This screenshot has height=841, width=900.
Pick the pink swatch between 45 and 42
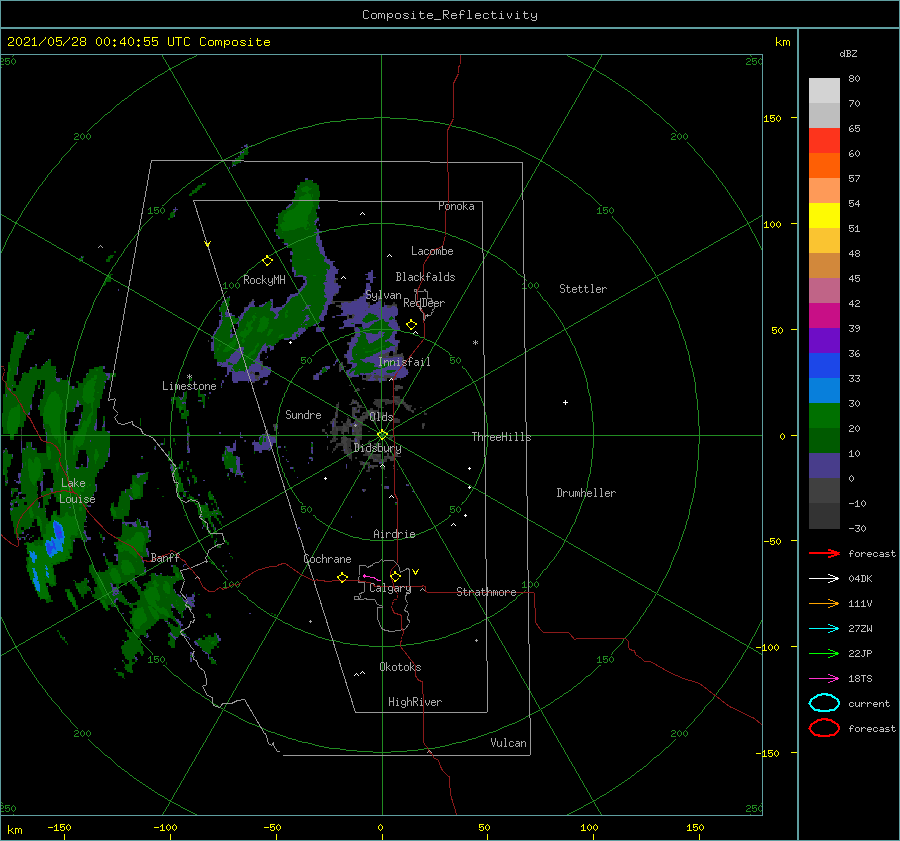point(824,290)
